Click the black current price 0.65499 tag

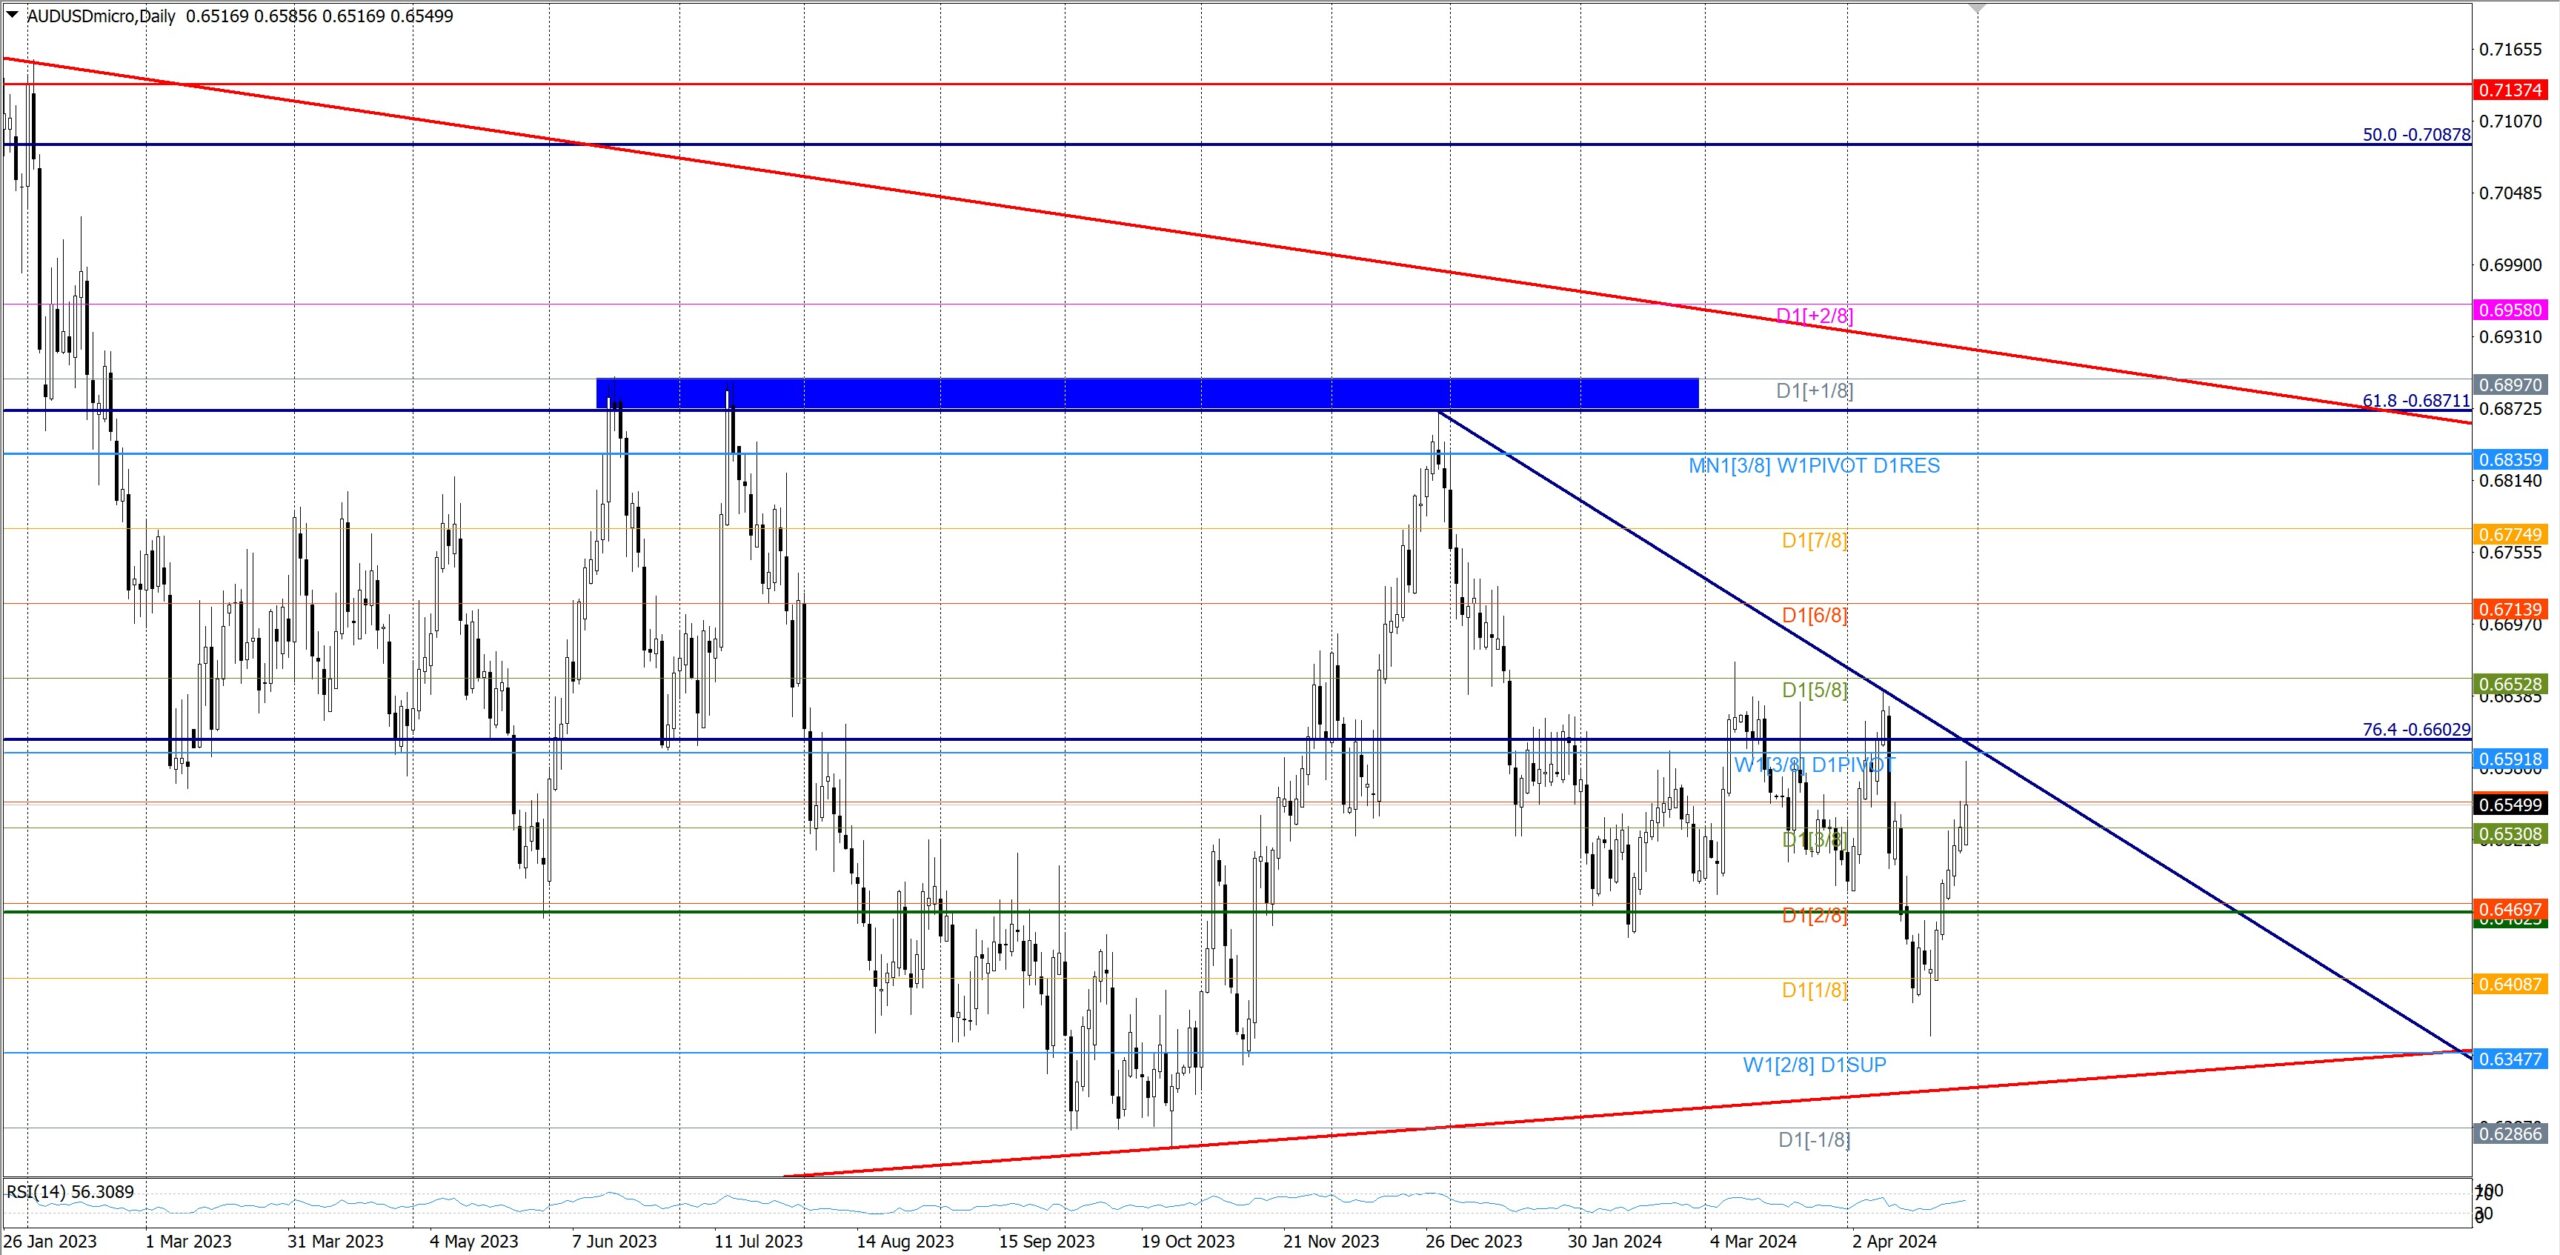(2509, 805)
